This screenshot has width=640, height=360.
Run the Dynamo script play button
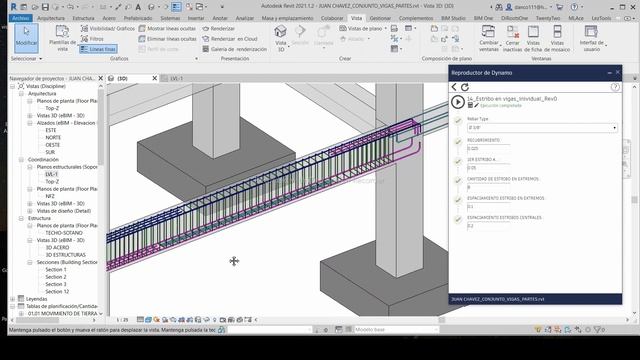point(458,102)
